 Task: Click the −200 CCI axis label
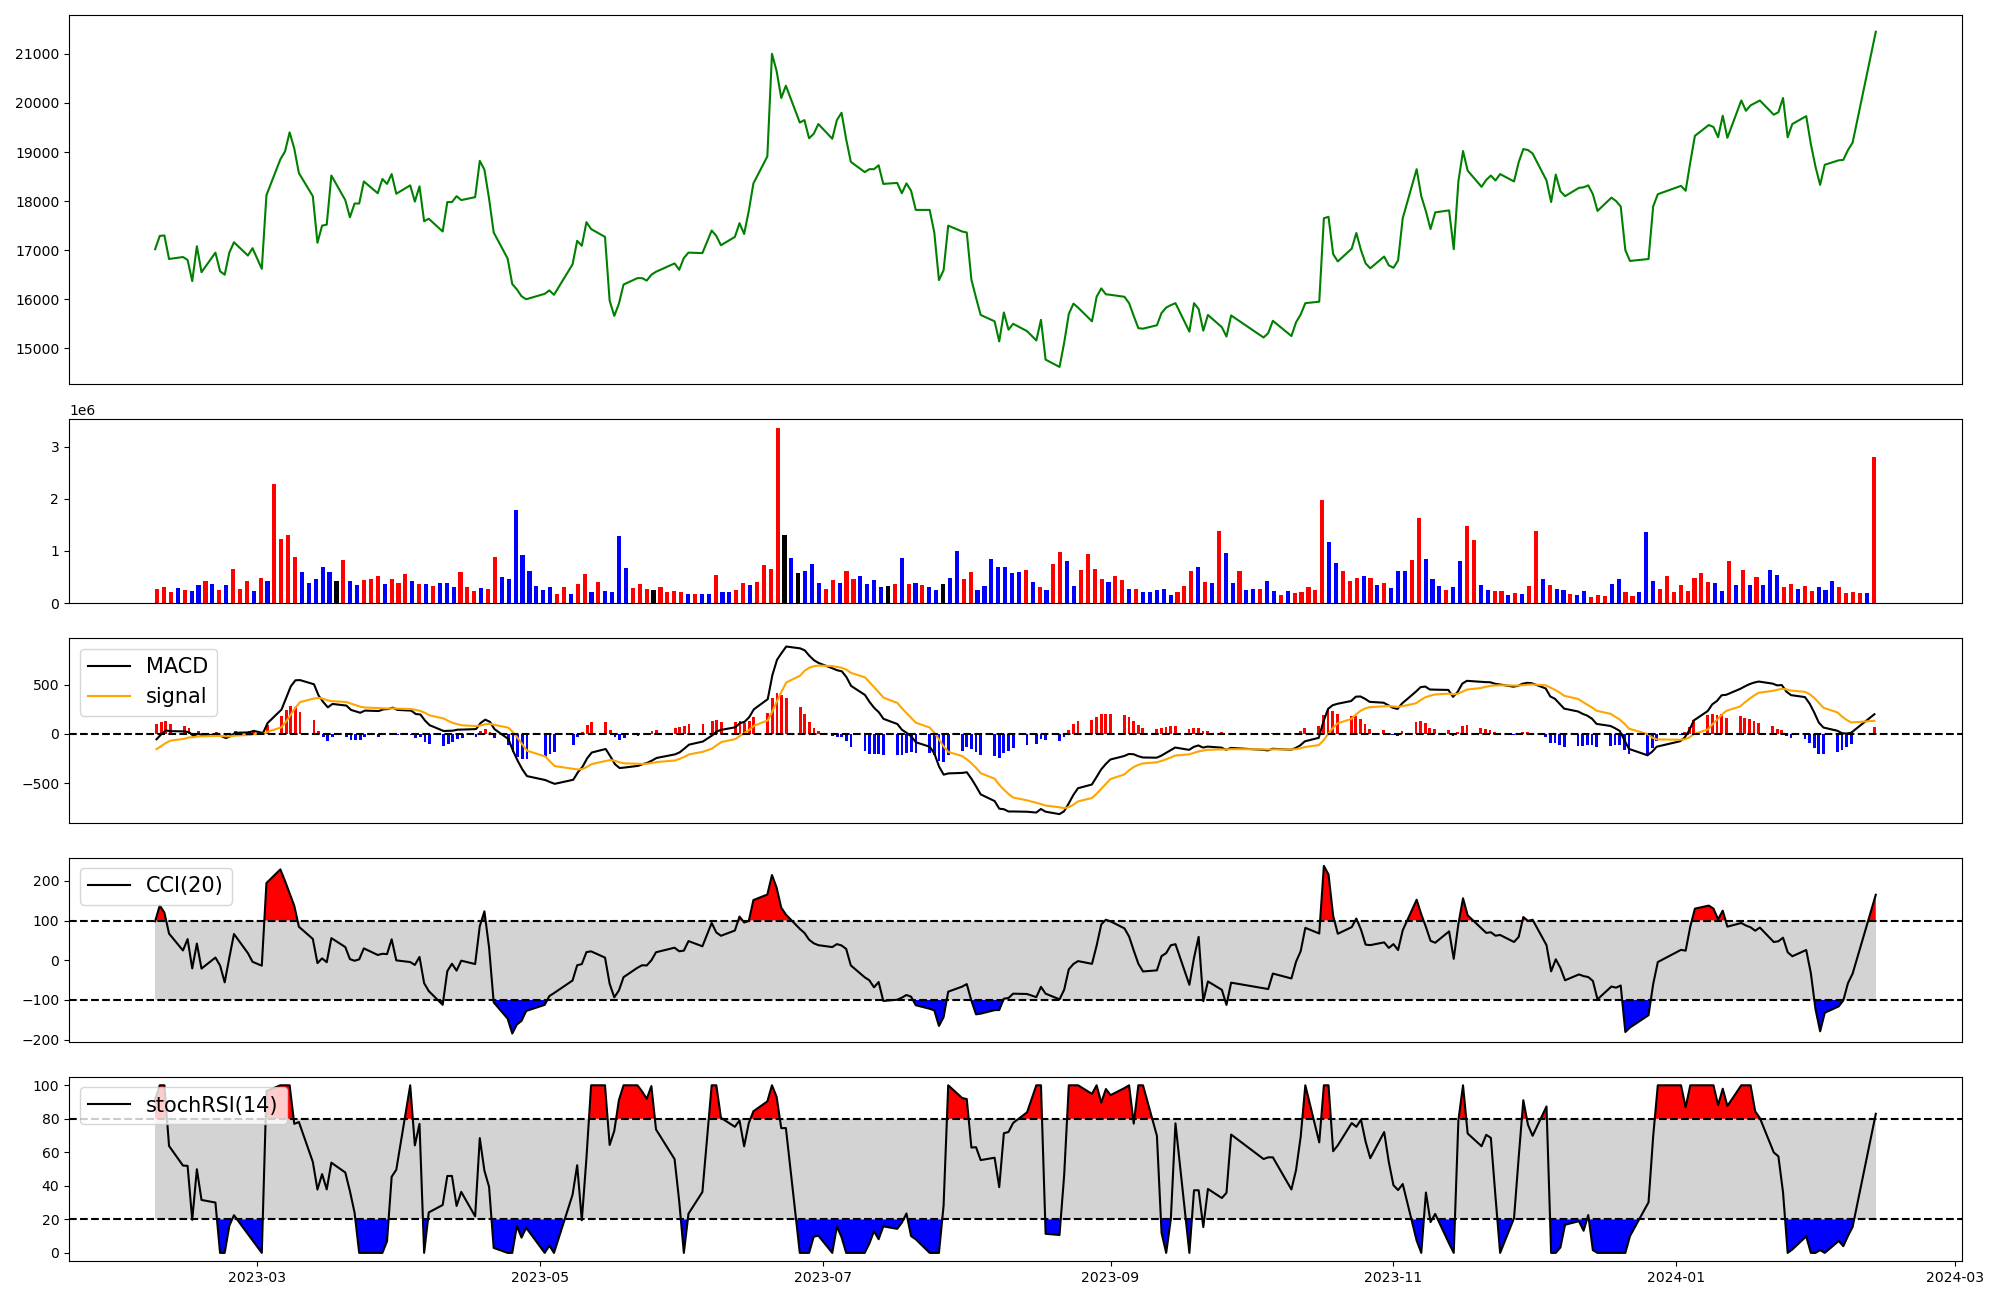pyautogui.click(x=41, y=1040)
